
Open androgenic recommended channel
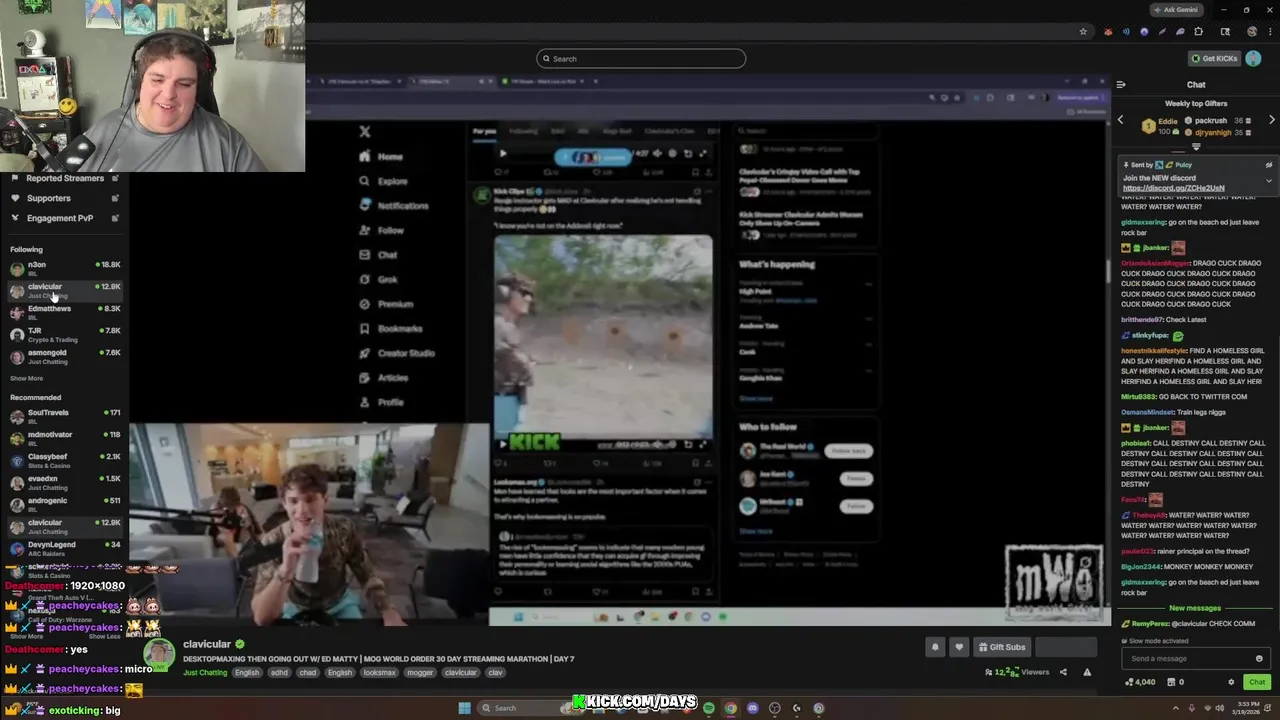[x=64, y=504]
